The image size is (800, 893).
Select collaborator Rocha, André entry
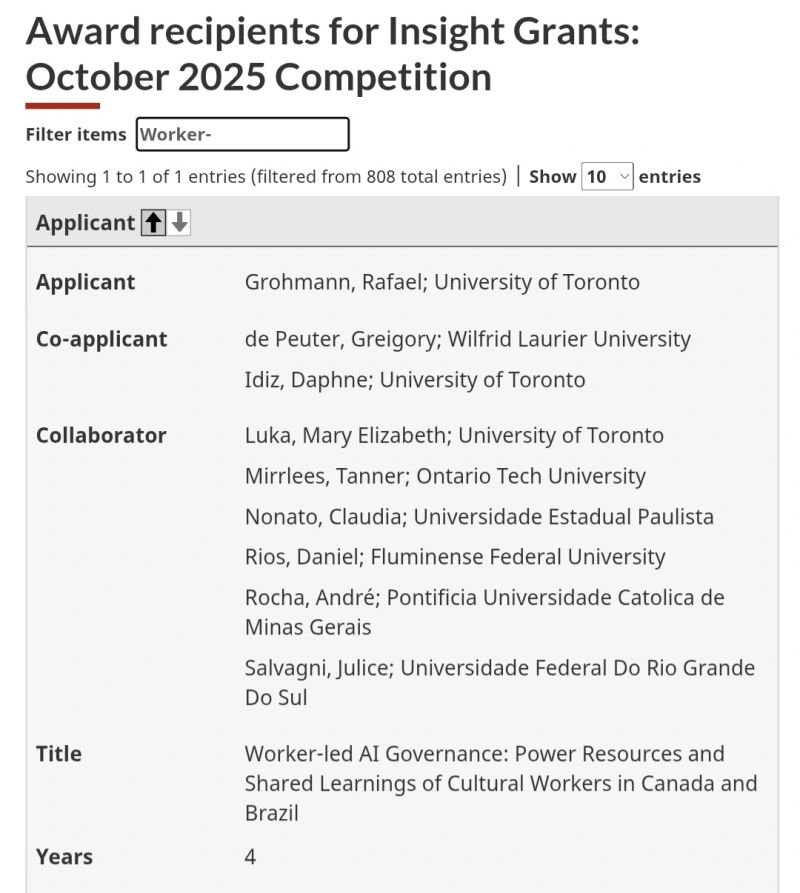tap(485, 612)
